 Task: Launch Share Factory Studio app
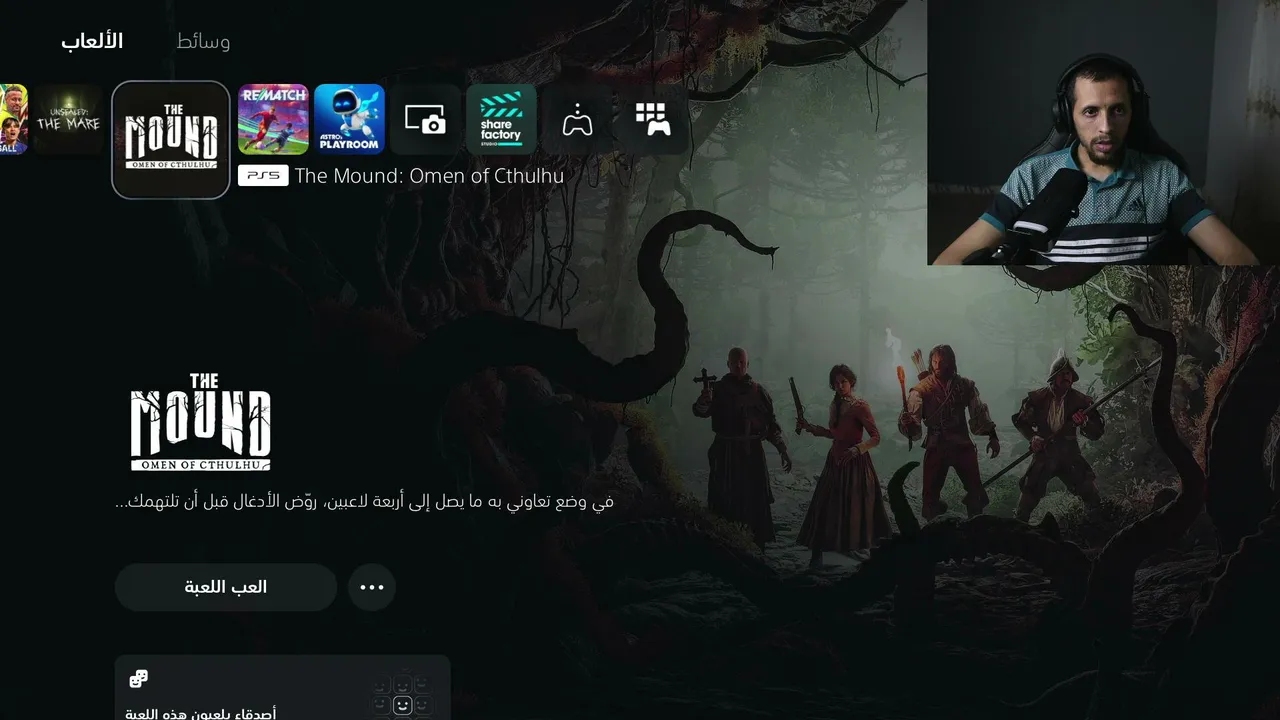(501, 119)
